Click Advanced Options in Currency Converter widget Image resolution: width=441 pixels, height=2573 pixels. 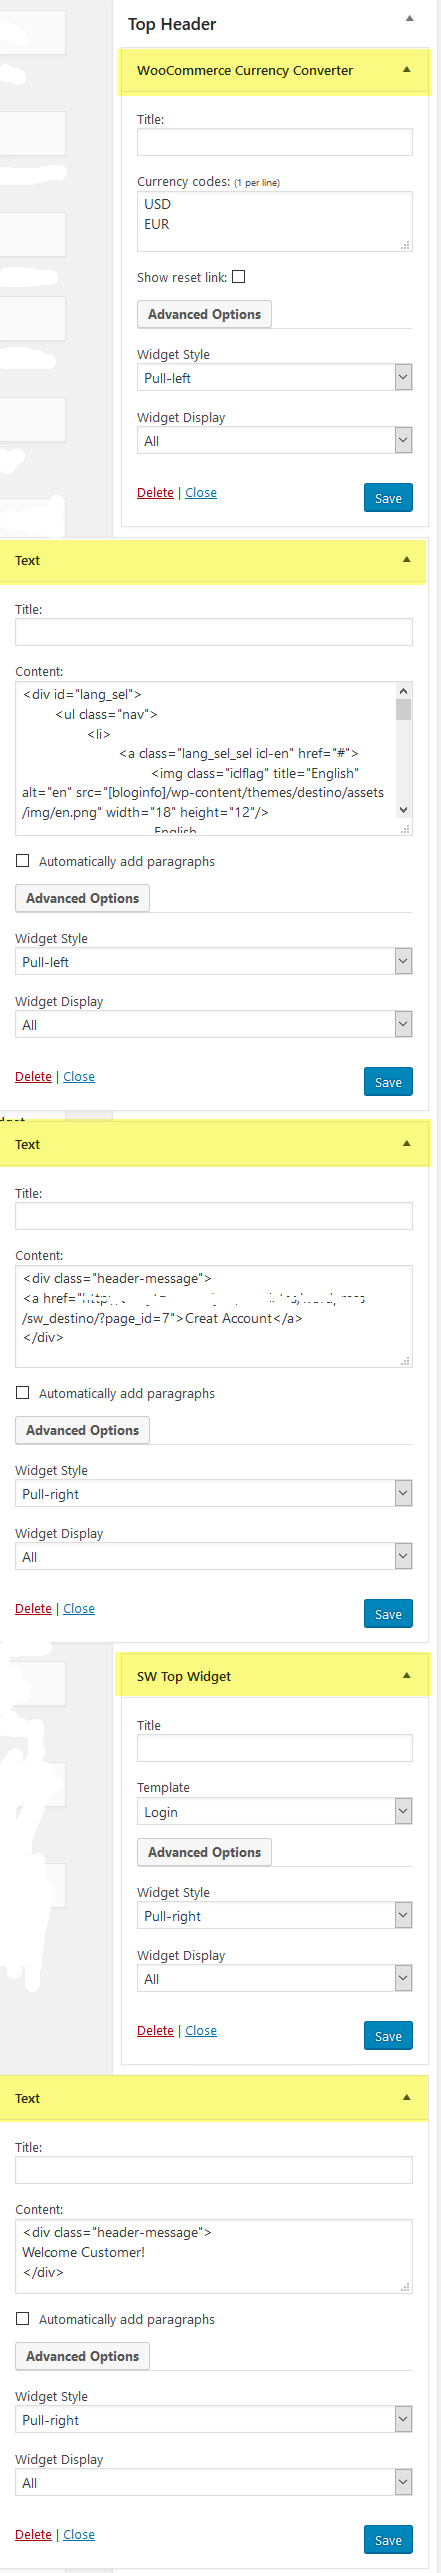(x=204, y=314)
